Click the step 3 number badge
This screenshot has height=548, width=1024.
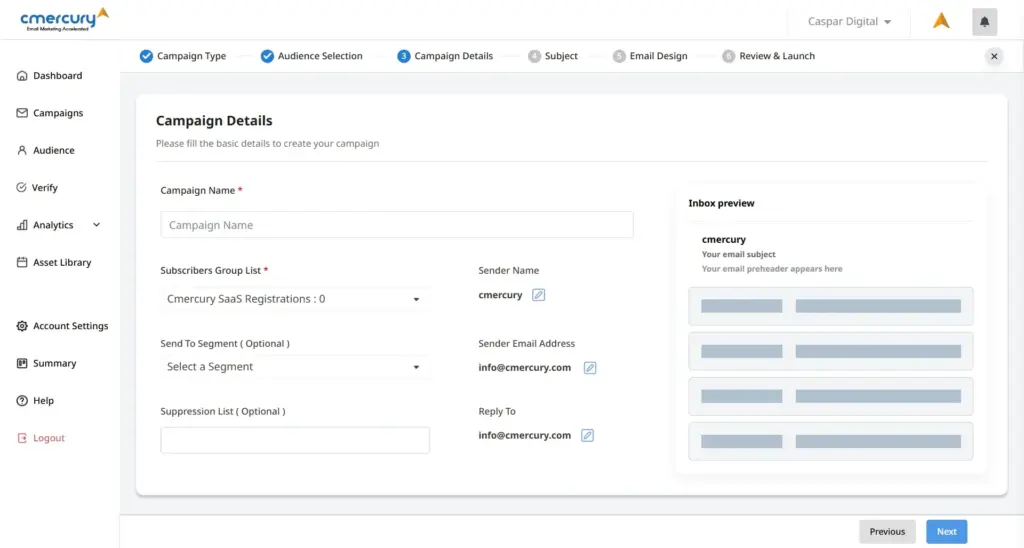point(404,56)
